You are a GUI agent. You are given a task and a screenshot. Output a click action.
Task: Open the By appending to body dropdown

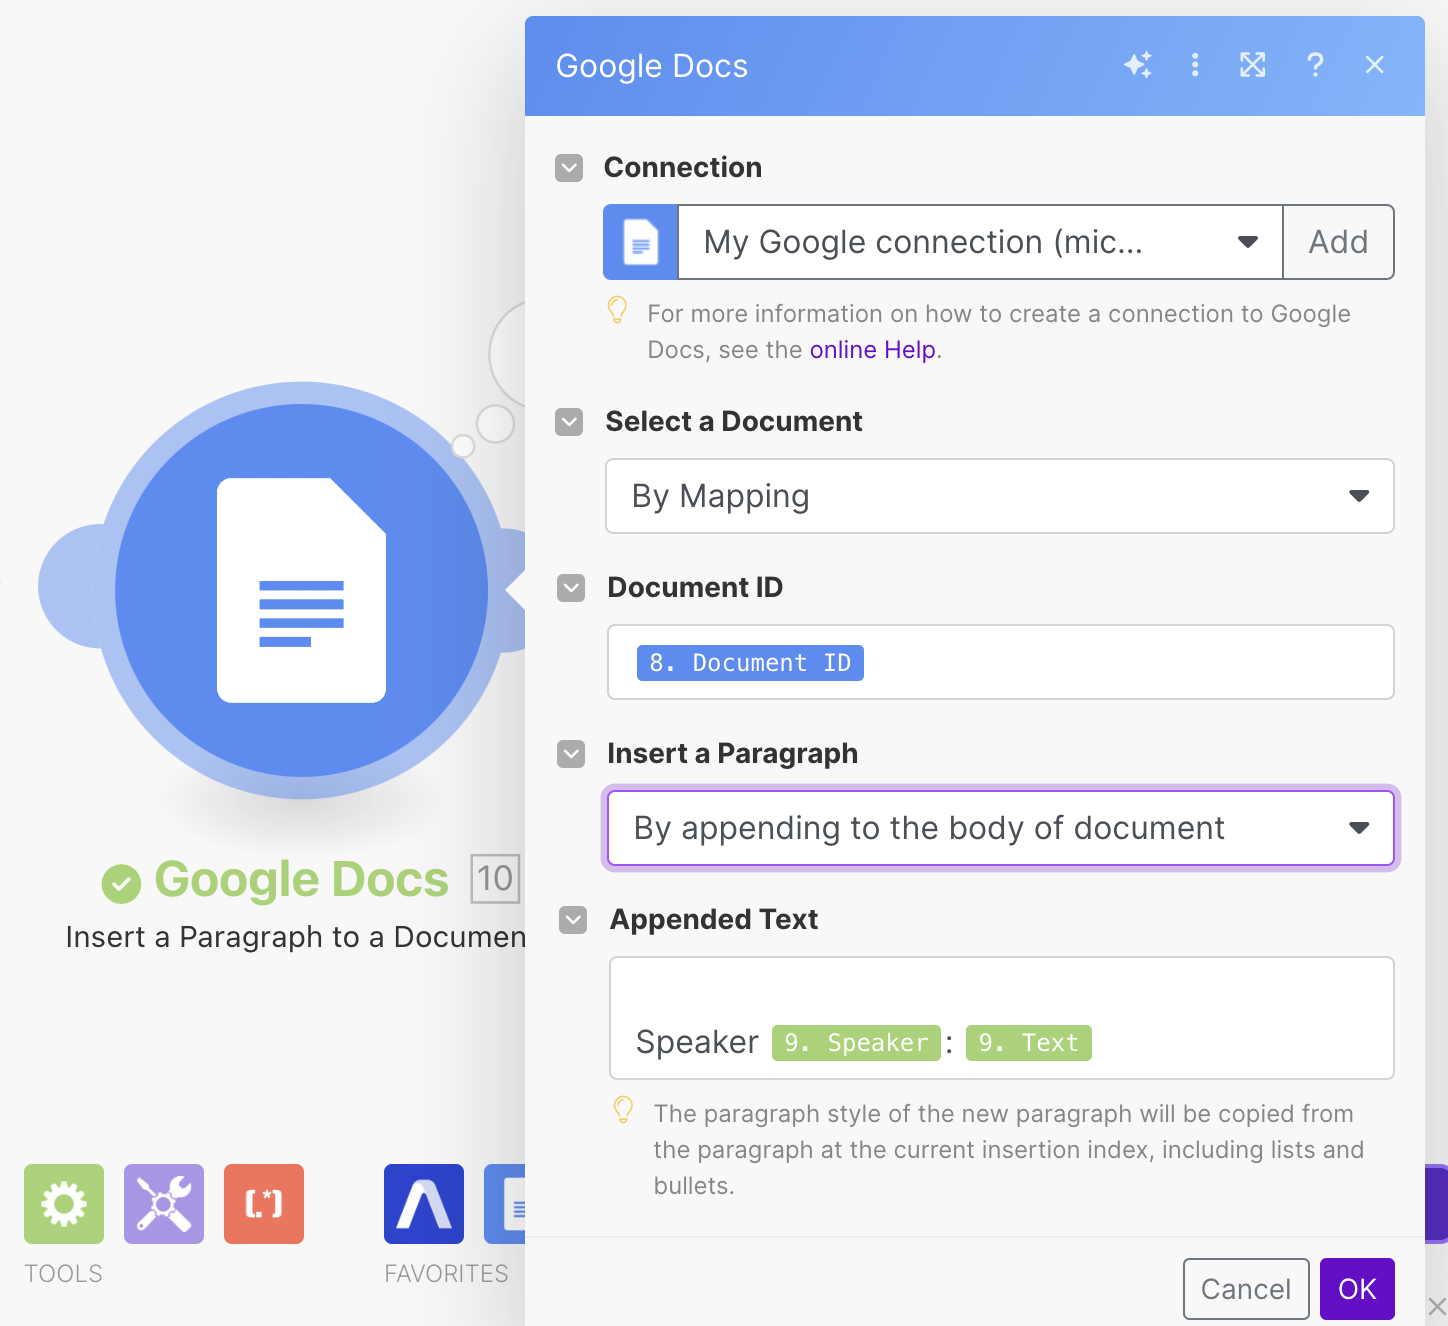1001,828
